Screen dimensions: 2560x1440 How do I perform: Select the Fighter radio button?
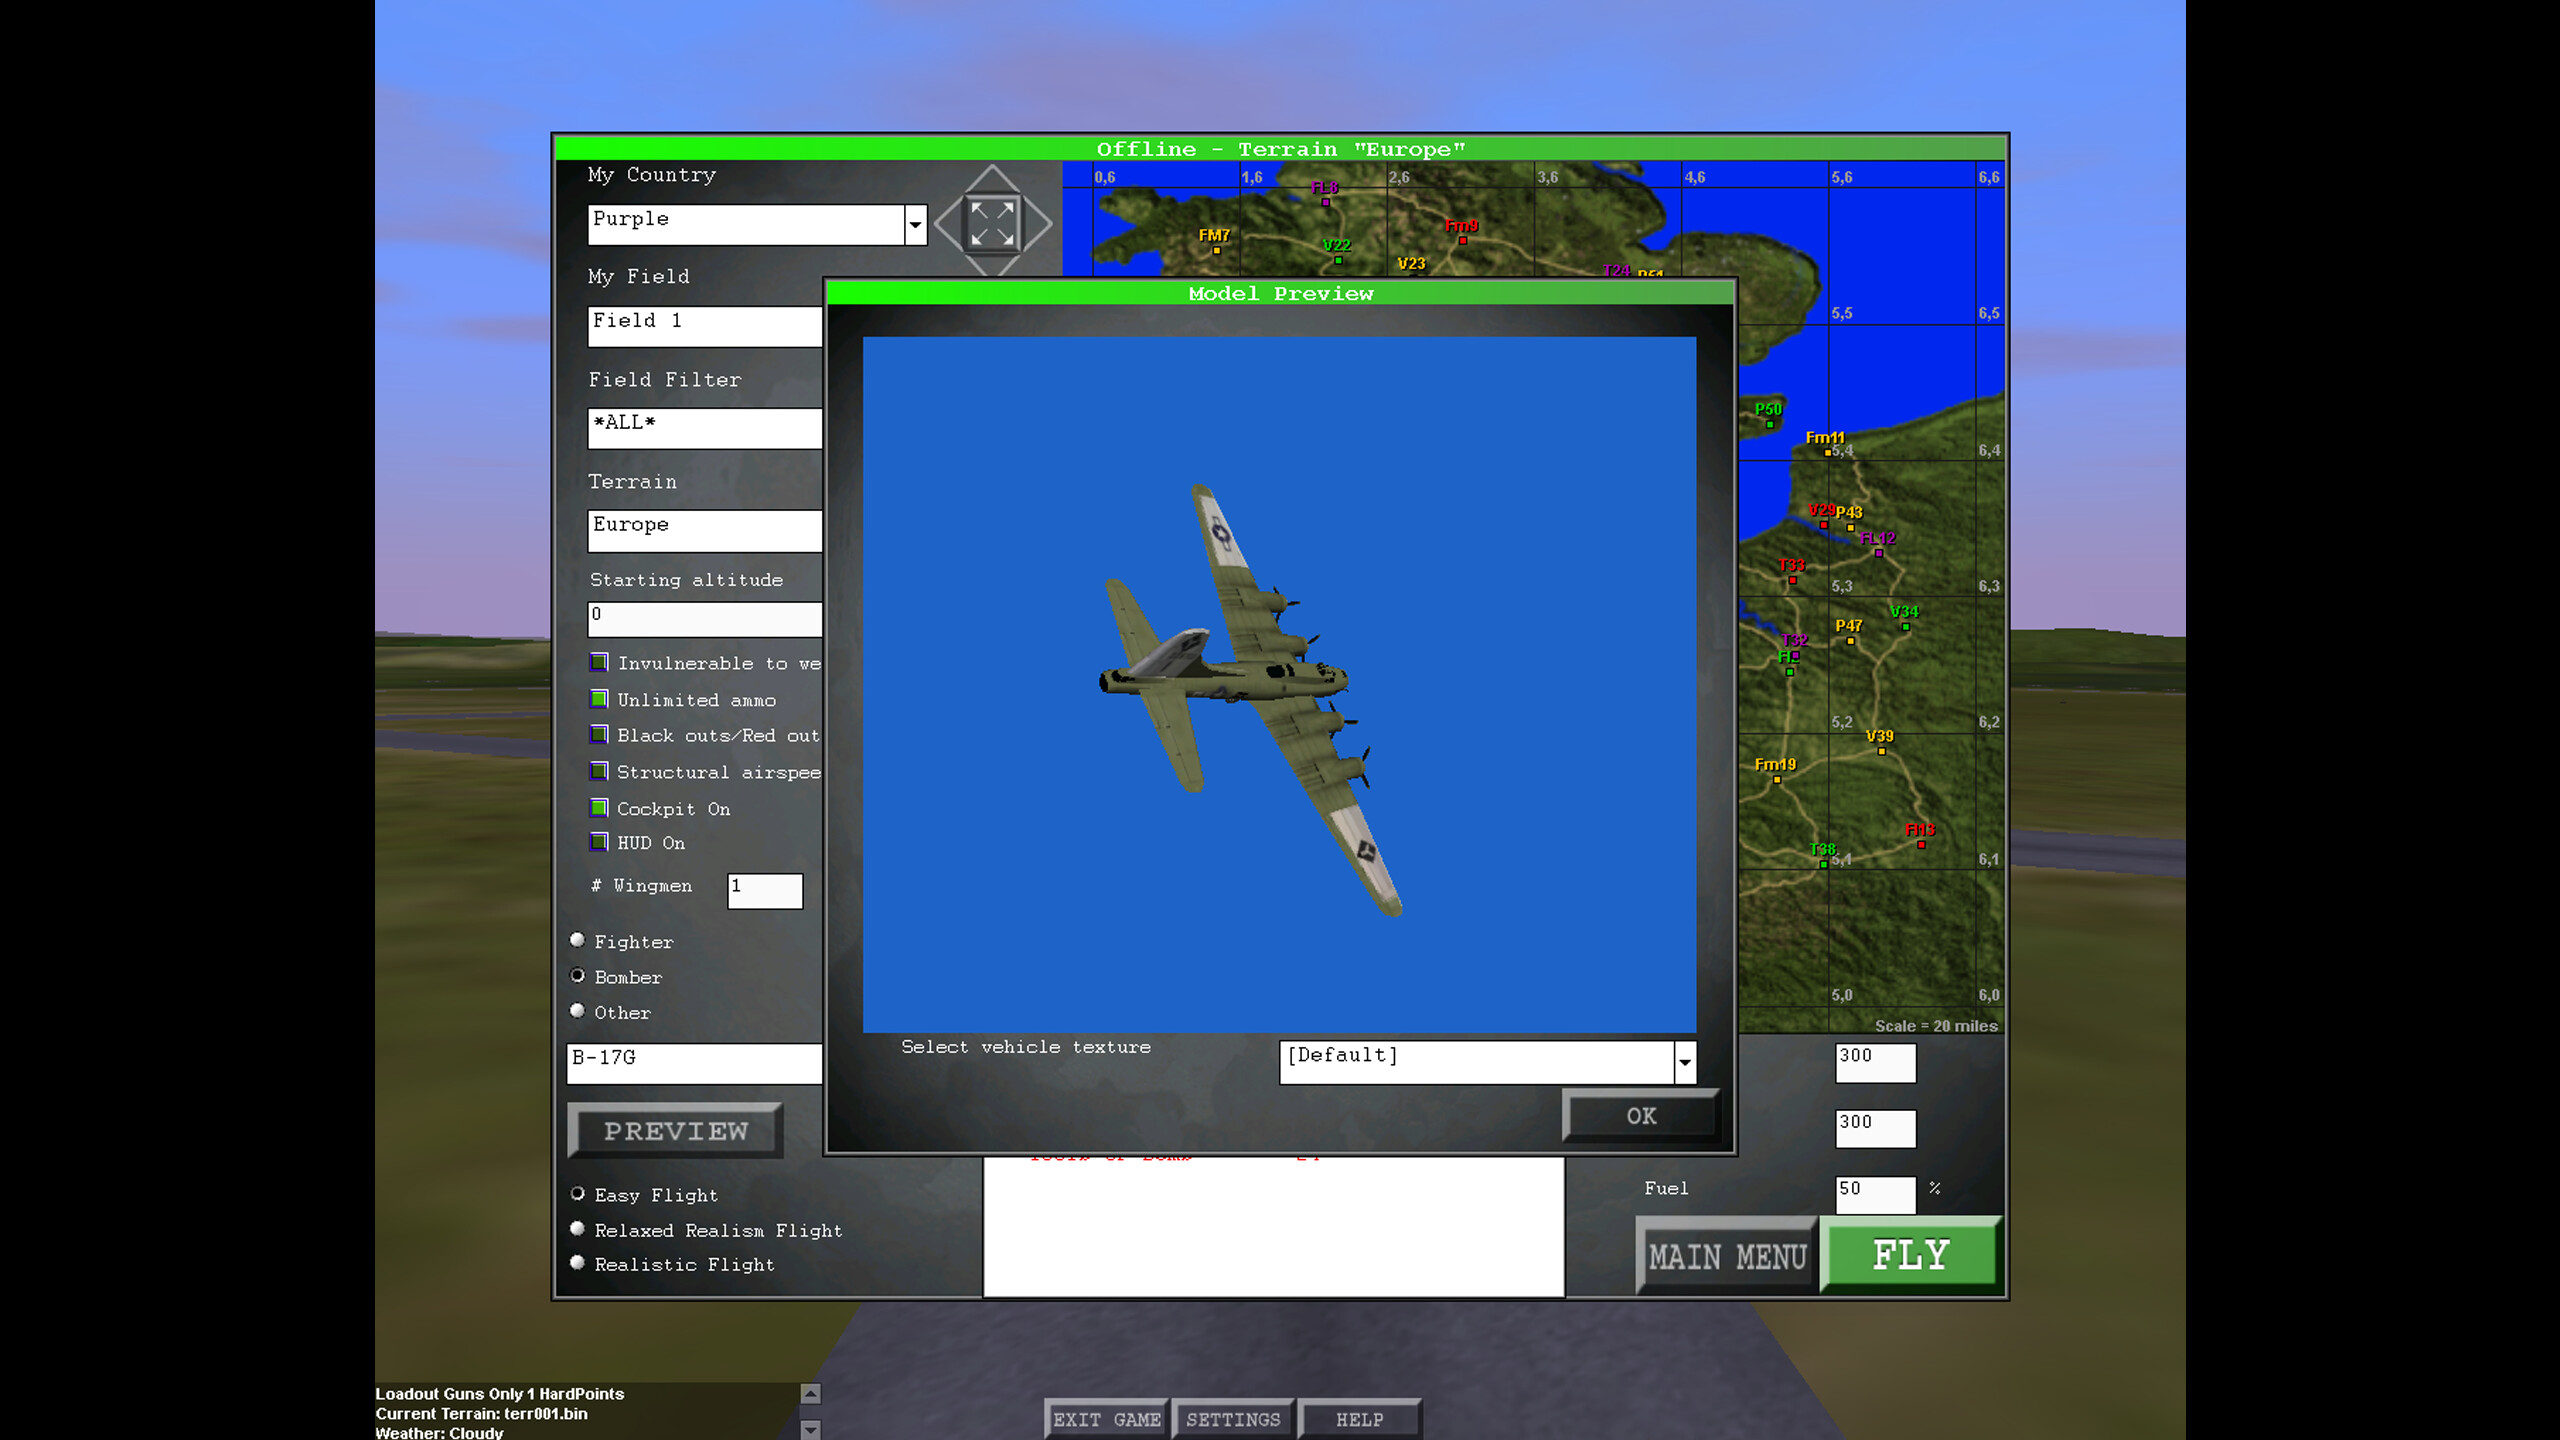pyautogui.click(x=578, y=940)
